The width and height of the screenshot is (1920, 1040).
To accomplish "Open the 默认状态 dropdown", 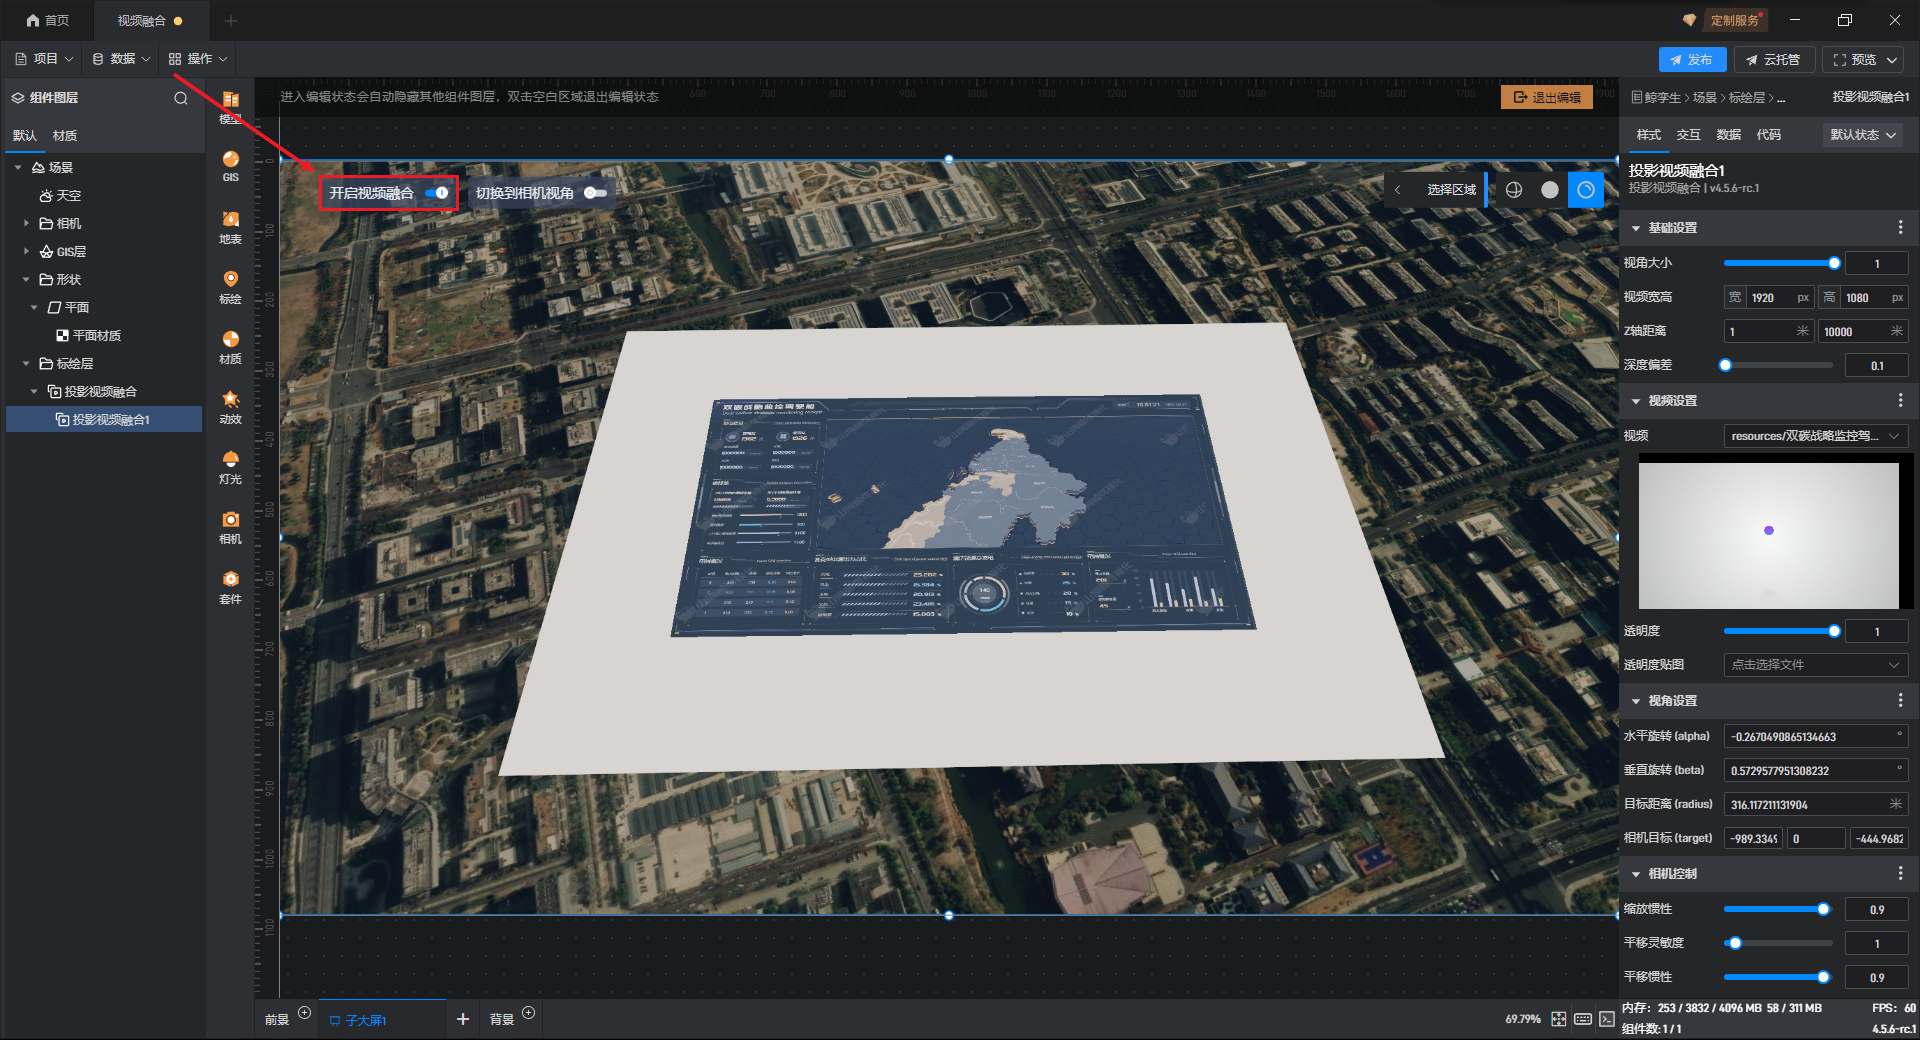I will tap(1863, 135).
